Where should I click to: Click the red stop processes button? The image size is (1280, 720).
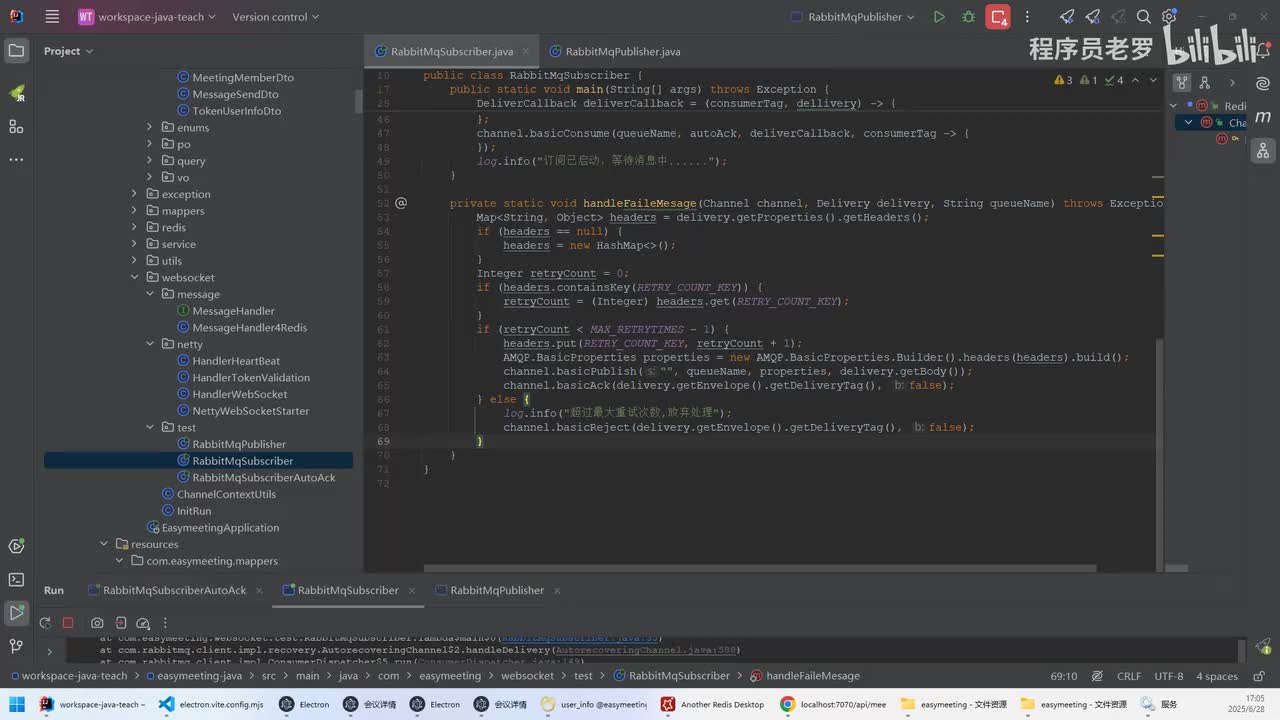[998, 17]
